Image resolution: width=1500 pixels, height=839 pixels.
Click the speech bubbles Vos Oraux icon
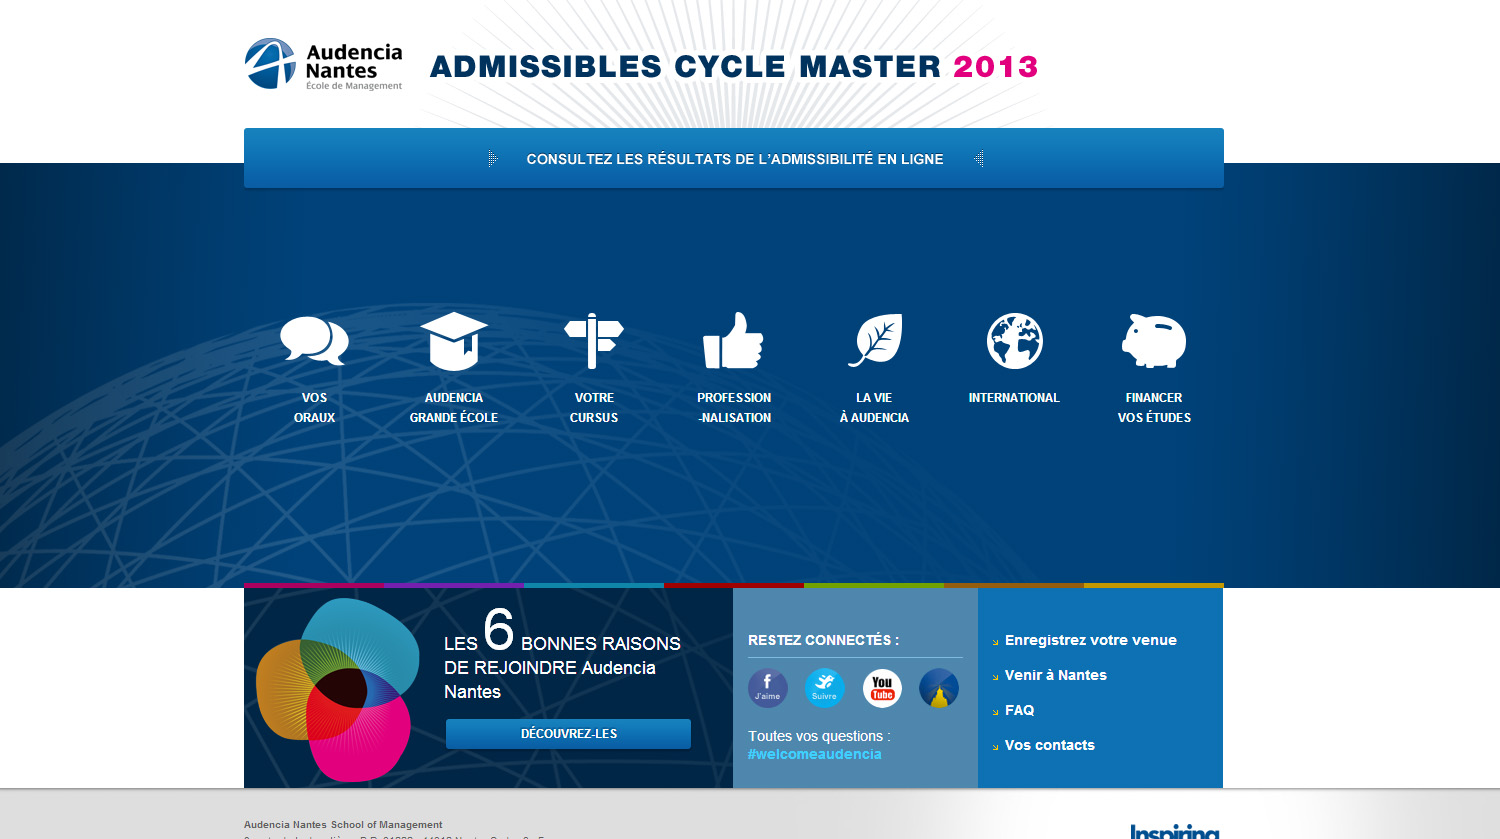point(314,341)
